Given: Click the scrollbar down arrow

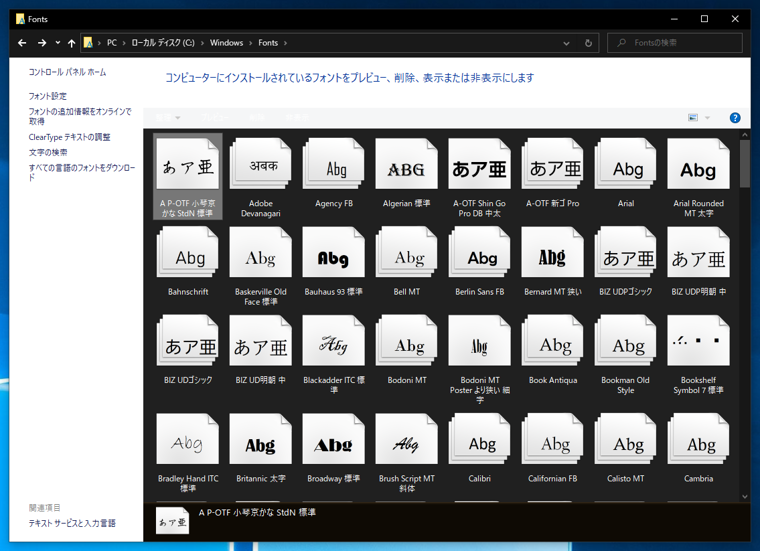Looking at the screenshot, I should click(x=745, y=496).
